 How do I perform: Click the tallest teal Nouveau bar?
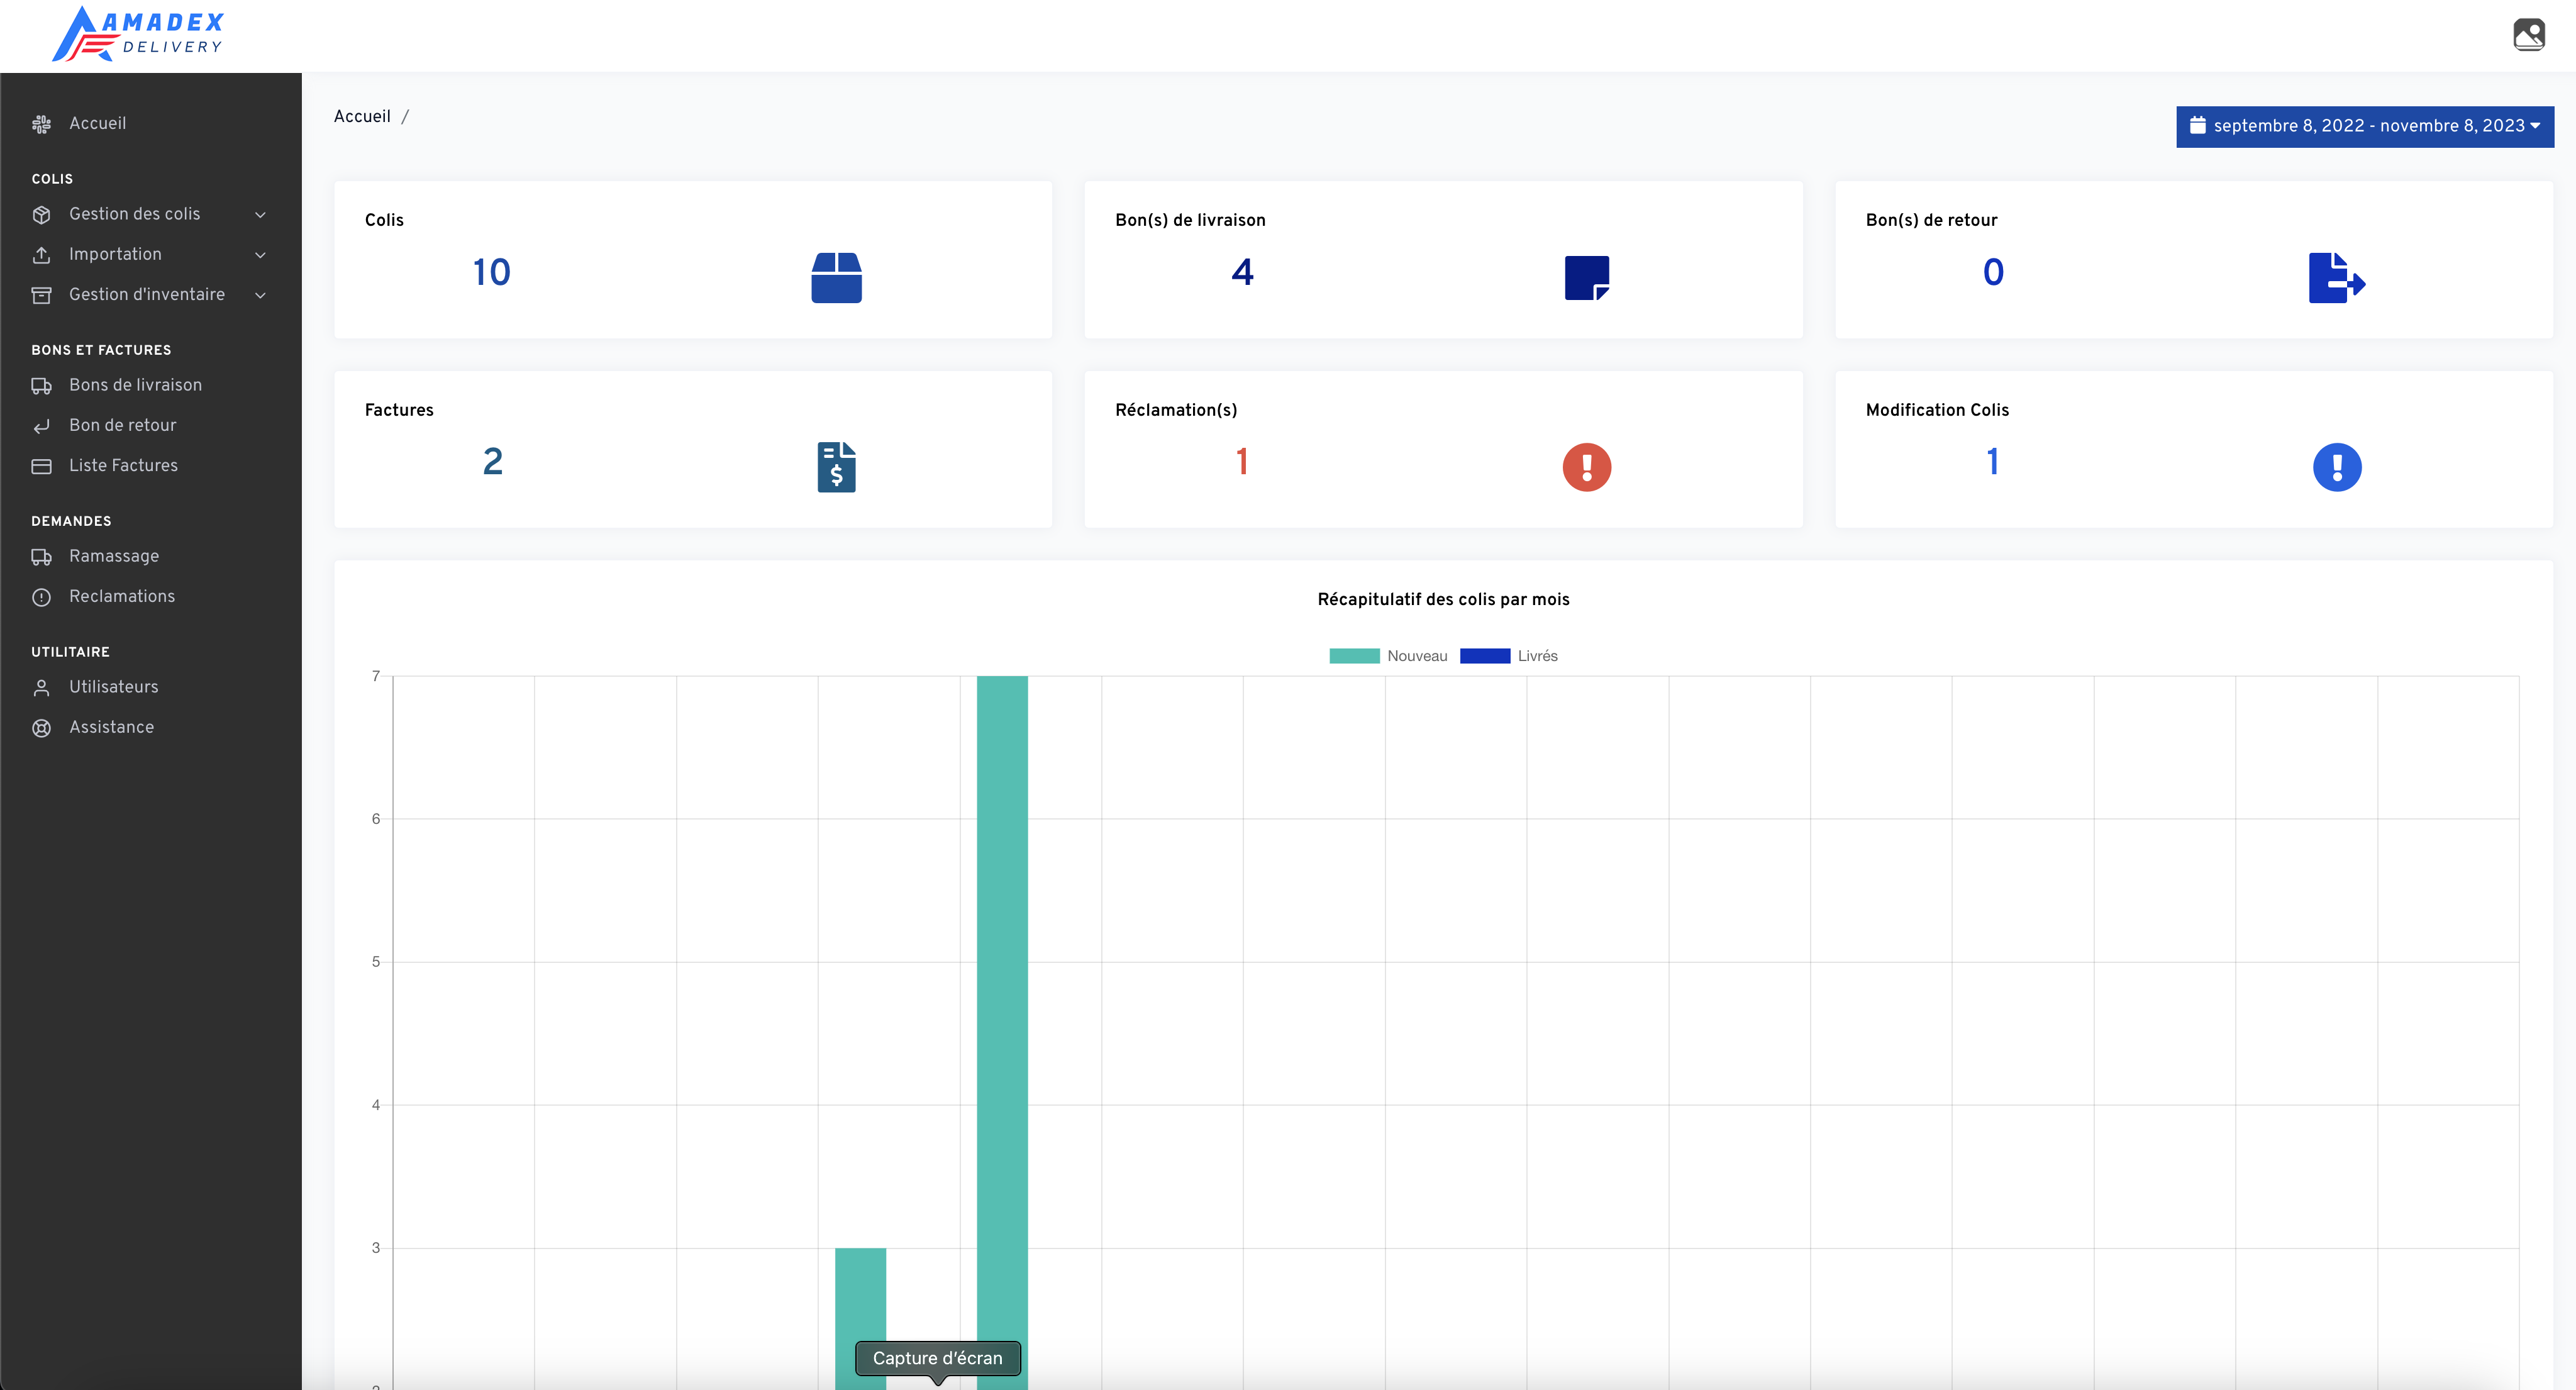[x=1002, y=1000]
